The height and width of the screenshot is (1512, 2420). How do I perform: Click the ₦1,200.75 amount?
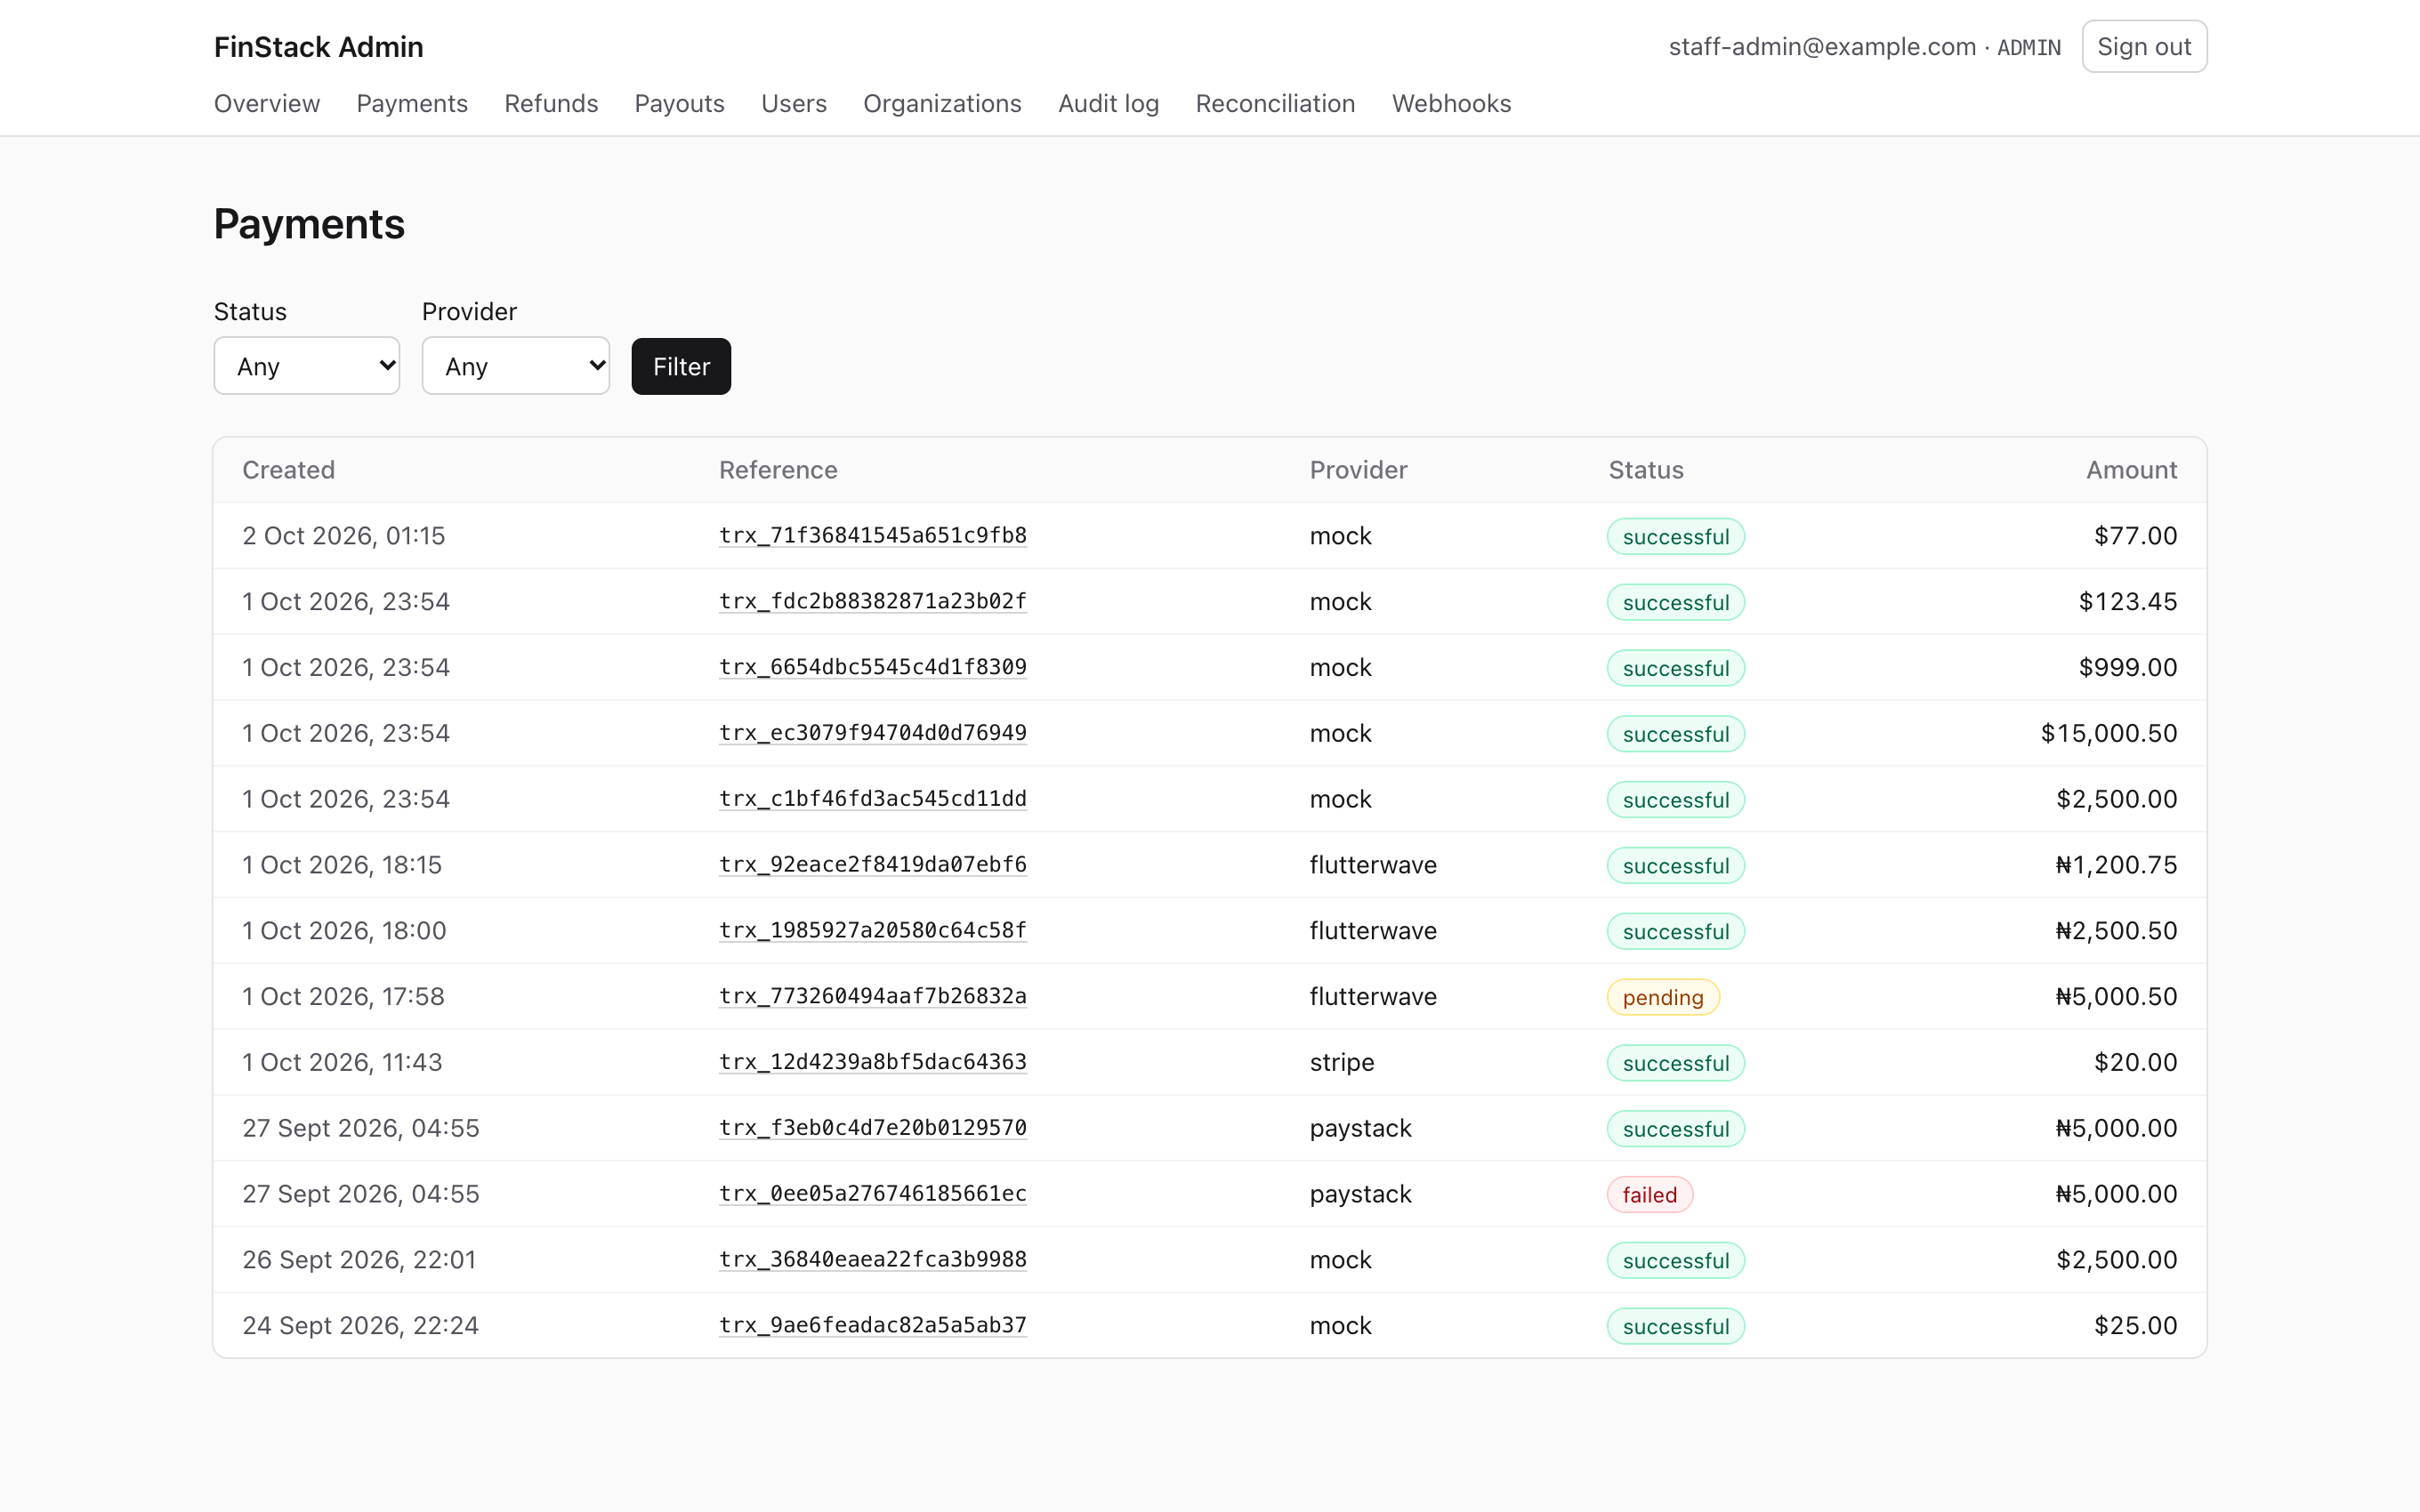(2116, 865)
